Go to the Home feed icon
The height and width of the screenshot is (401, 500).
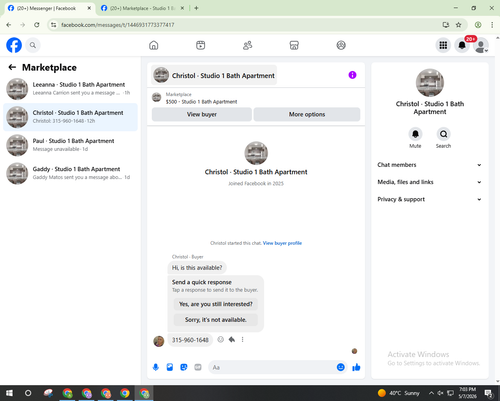(x=154, y=45)
